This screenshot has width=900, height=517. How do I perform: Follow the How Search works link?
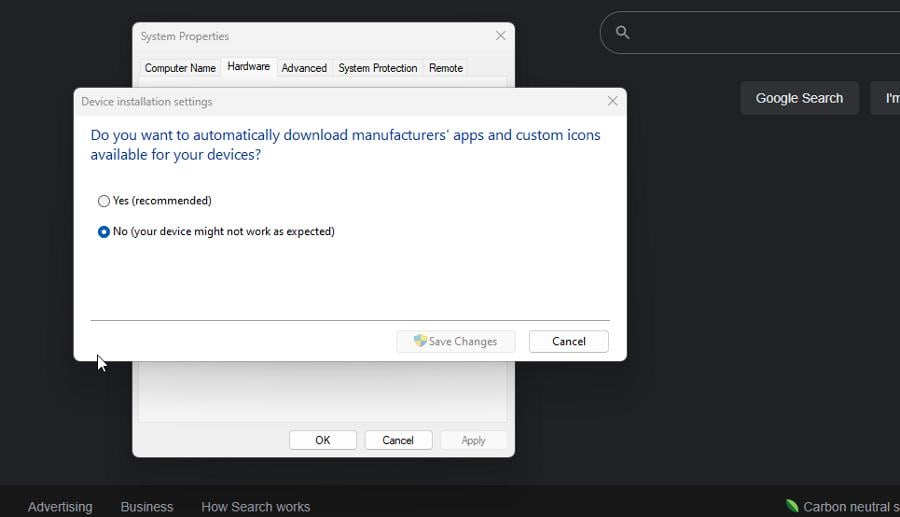point(255,507)
